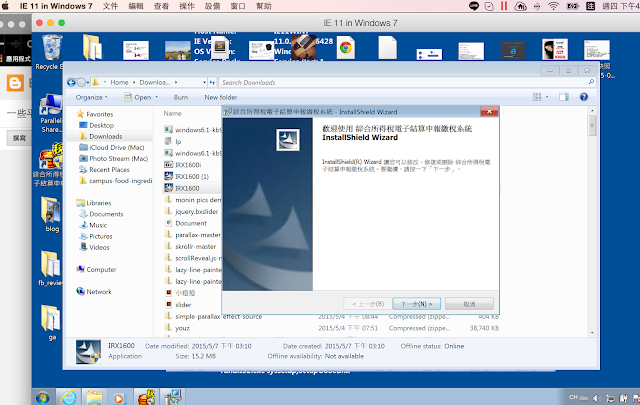Image resolution: width=640 pixels, height=405 pixels.
Task: Close the InstallShield Wizard dialog
Action: click(489, 111)
